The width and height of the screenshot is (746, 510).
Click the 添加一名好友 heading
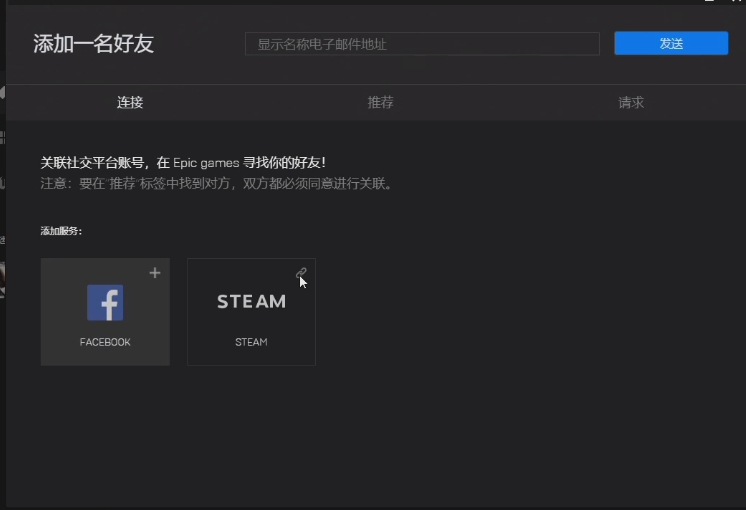point(93,44)
